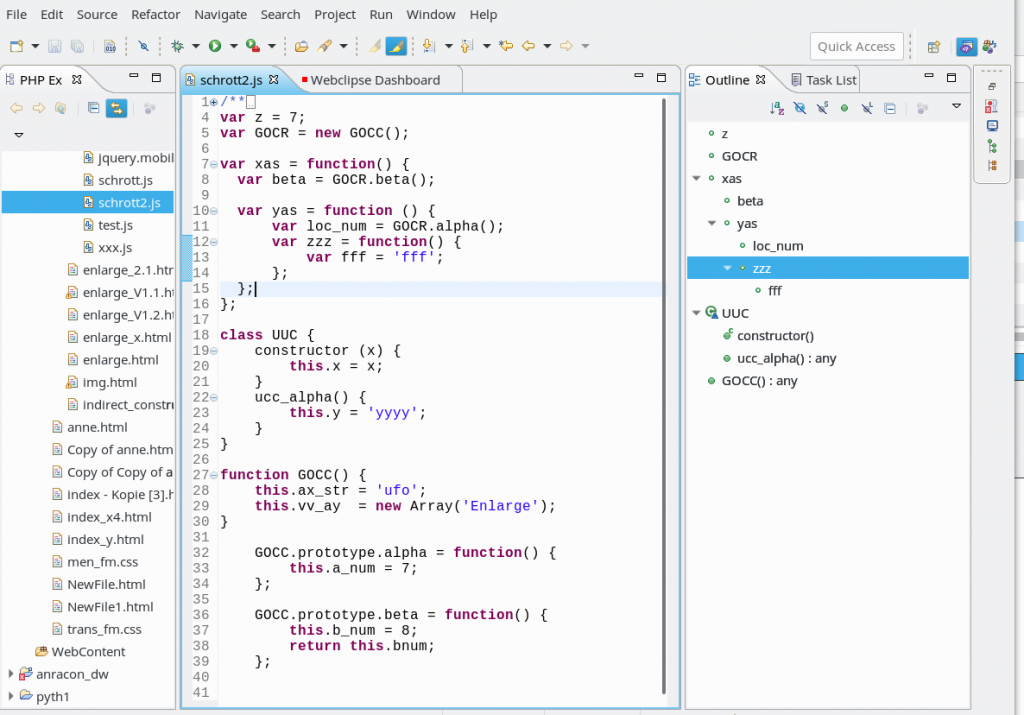
Task: Click the Save disk icon
Action: click(55, 46)
